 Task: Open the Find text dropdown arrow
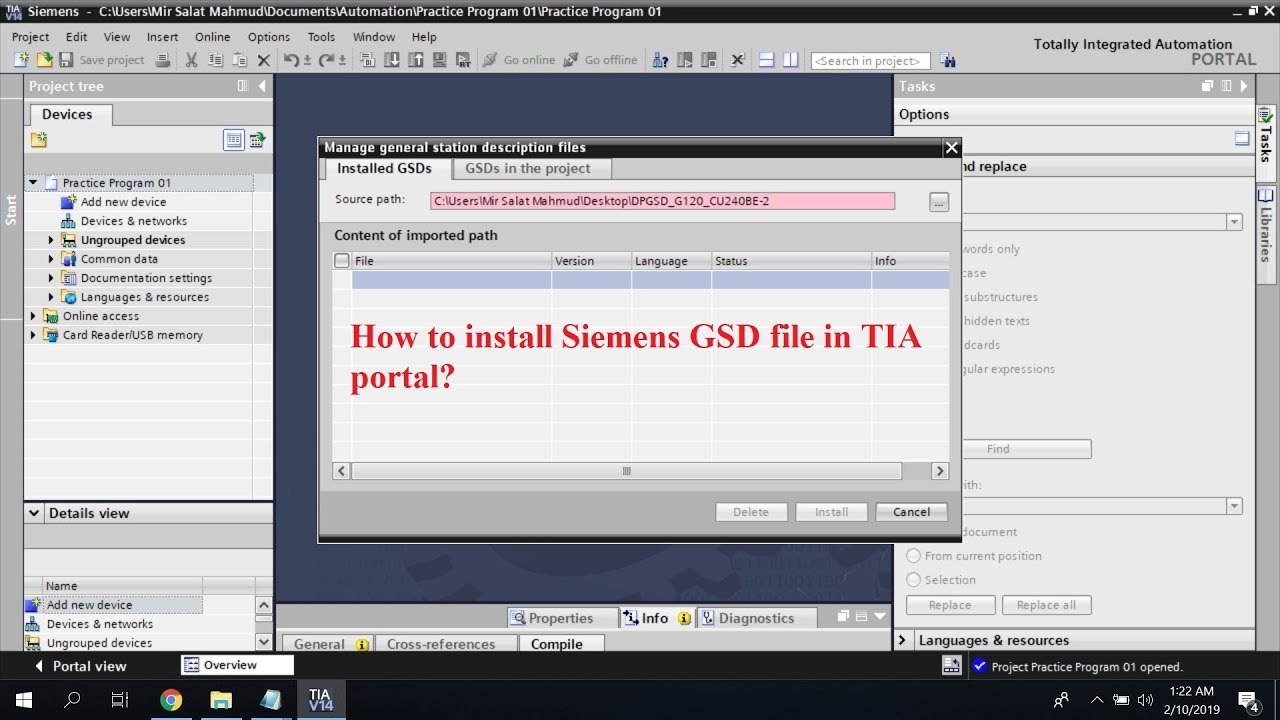tap(1235, 222)
